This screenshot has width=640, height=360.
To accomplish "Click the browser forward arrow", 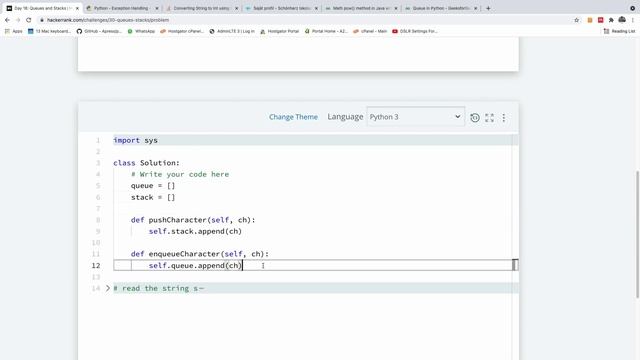I will 18,20.
